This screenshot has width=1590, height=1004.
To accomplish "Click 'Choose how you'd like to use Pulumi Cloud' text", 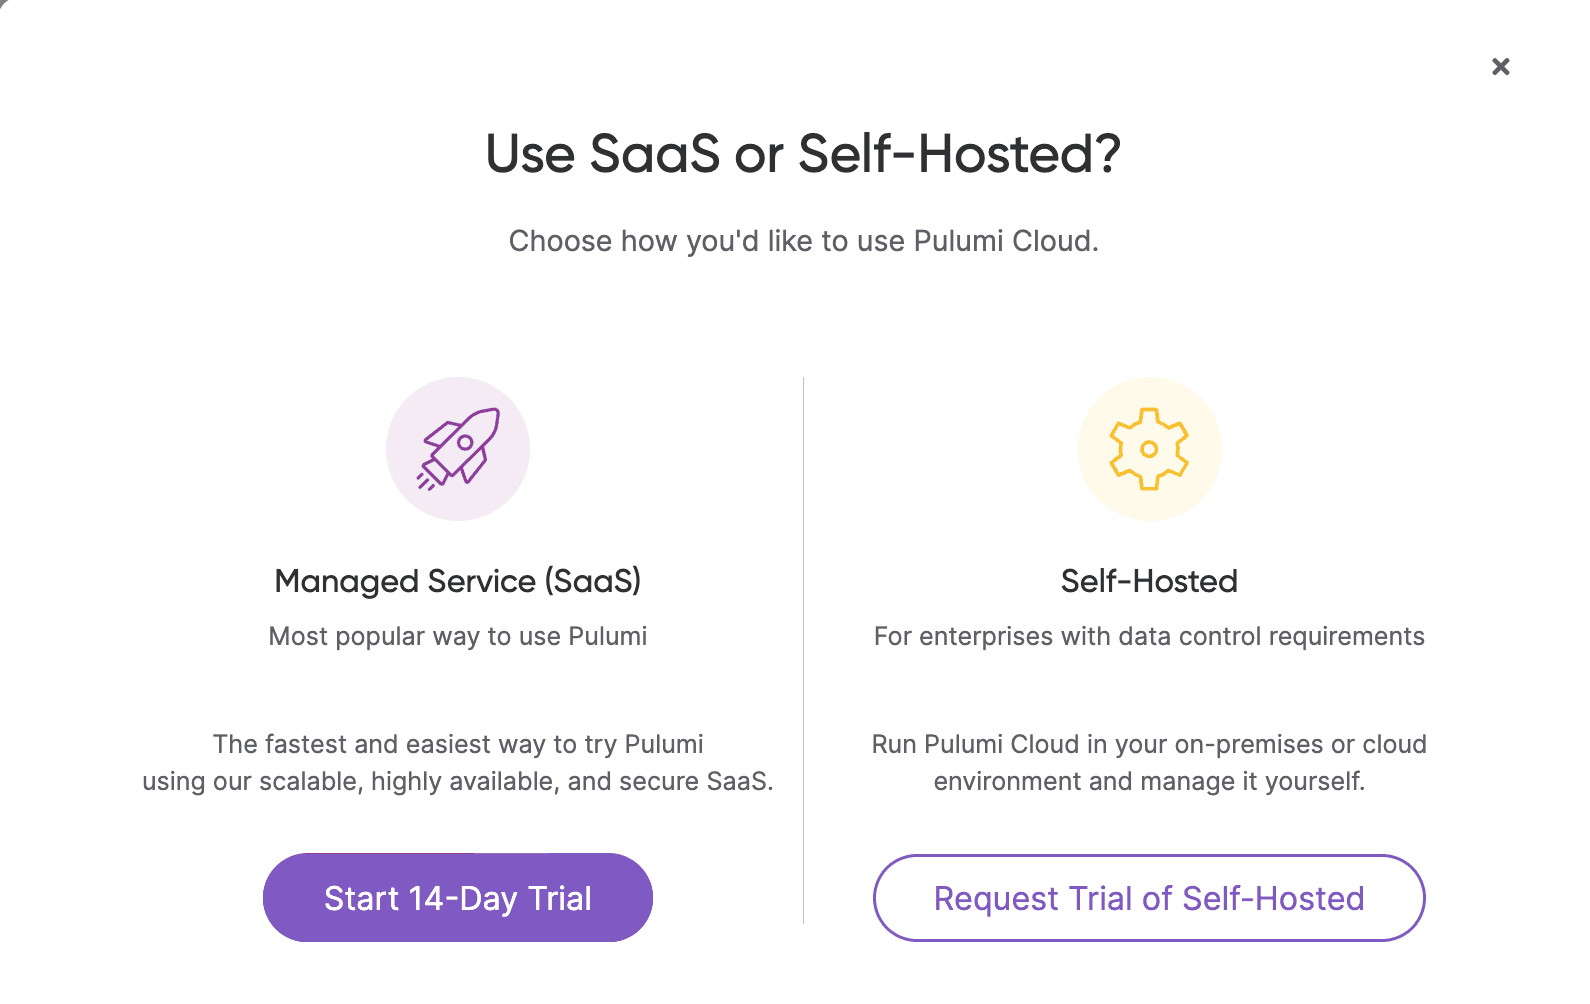I will coord(803,241).
